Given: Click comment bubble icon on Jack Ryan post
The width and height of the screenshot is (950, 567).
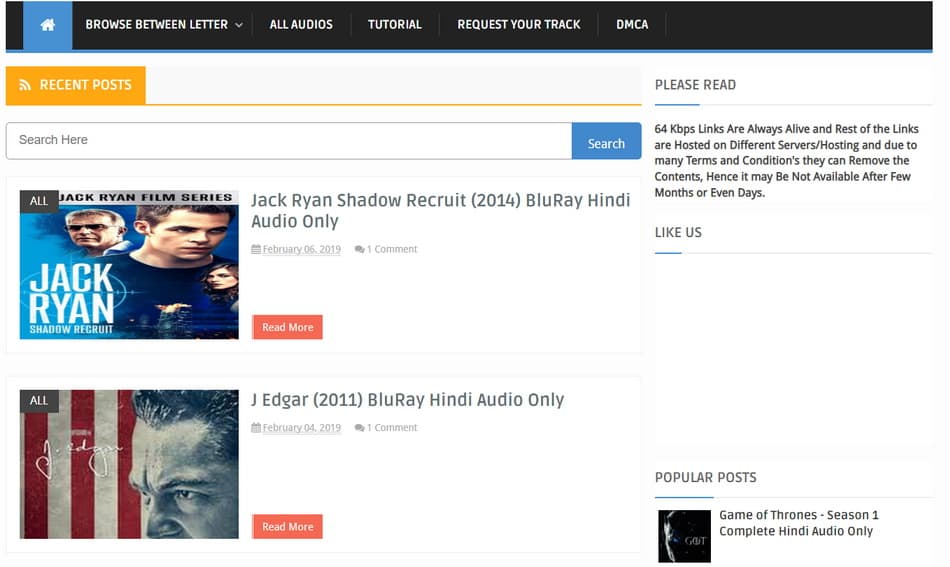Looking at the screenshot, I should pos(359,249).
